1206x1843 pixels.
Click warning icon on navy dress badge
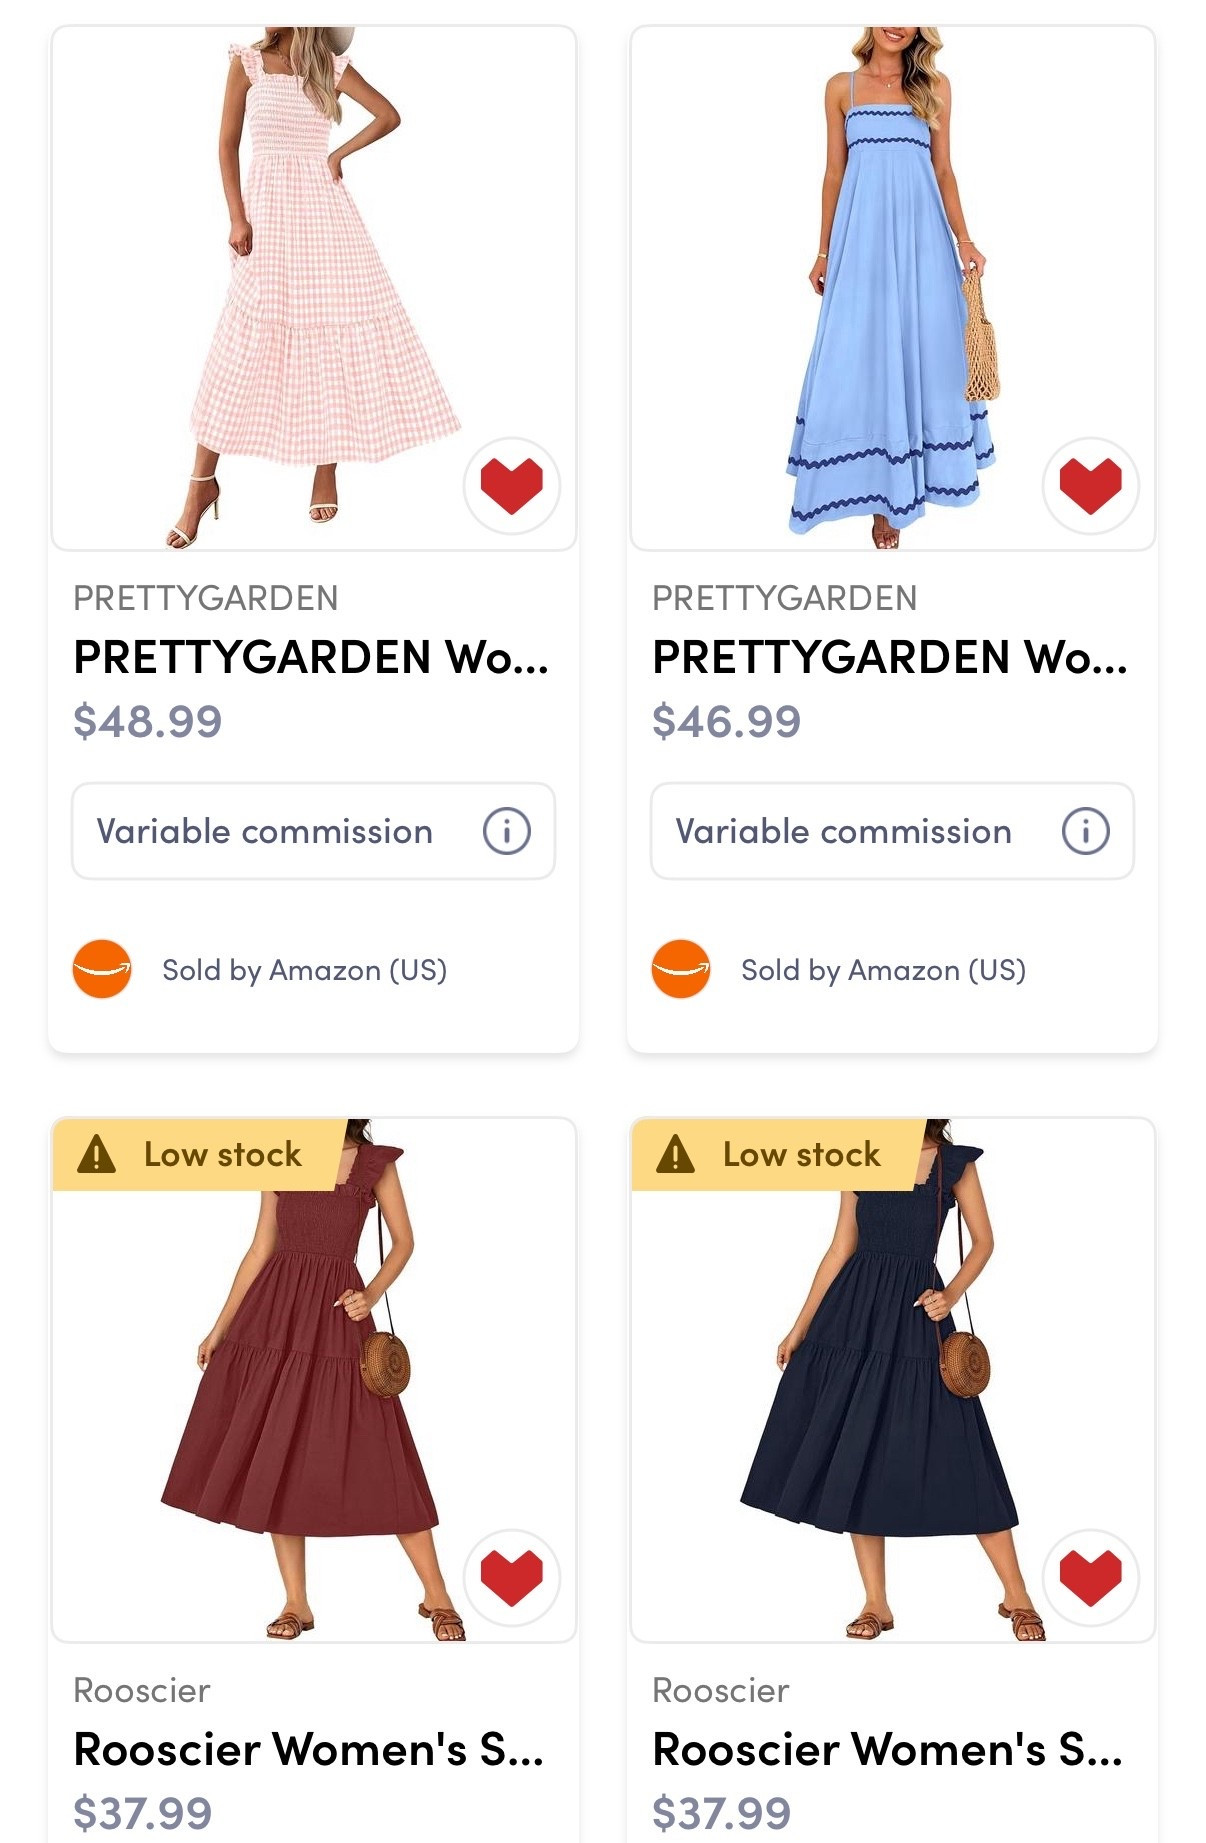point(676,1154)
